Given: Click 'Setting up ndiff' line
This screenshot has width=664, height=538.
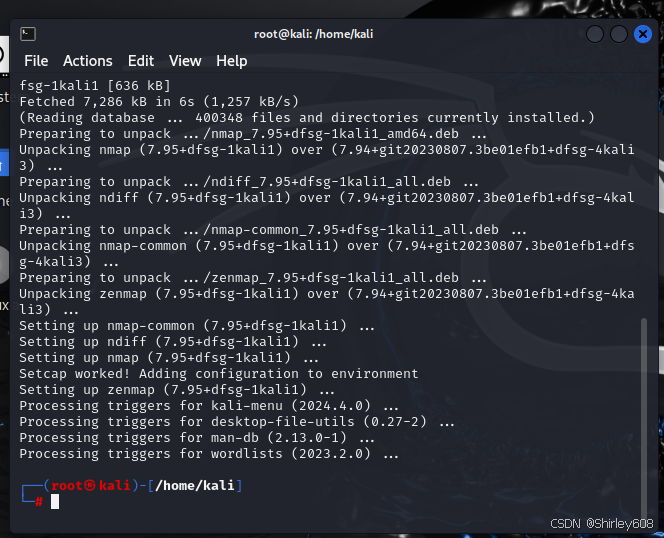Looking at the screenshot, I should tap(172, 342).
